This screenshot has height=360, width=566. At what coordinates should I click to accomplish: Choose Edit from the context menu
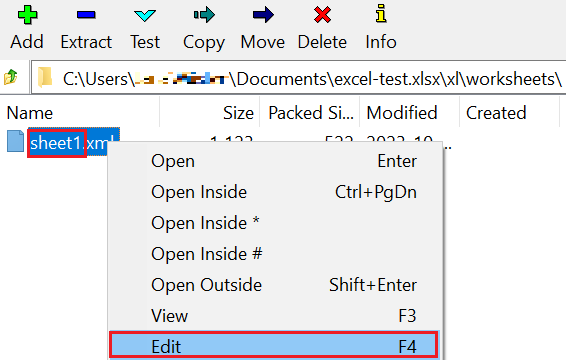[274, 346]
